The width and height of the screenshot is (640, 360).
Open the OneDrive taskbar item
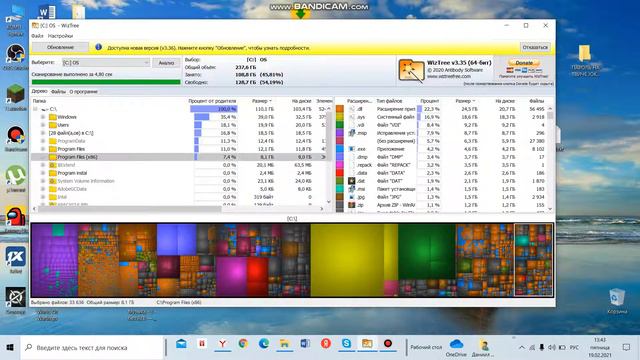(x=456, y=348)
